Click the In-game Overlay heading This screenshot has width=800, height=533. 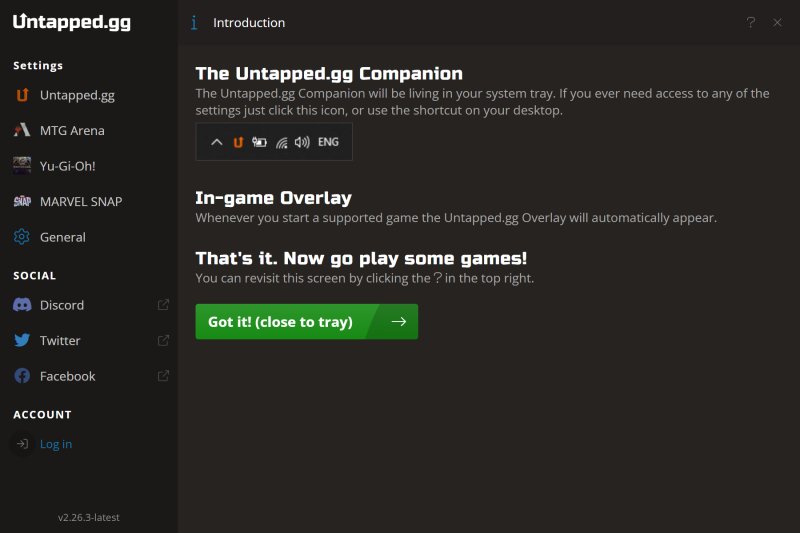273,198
